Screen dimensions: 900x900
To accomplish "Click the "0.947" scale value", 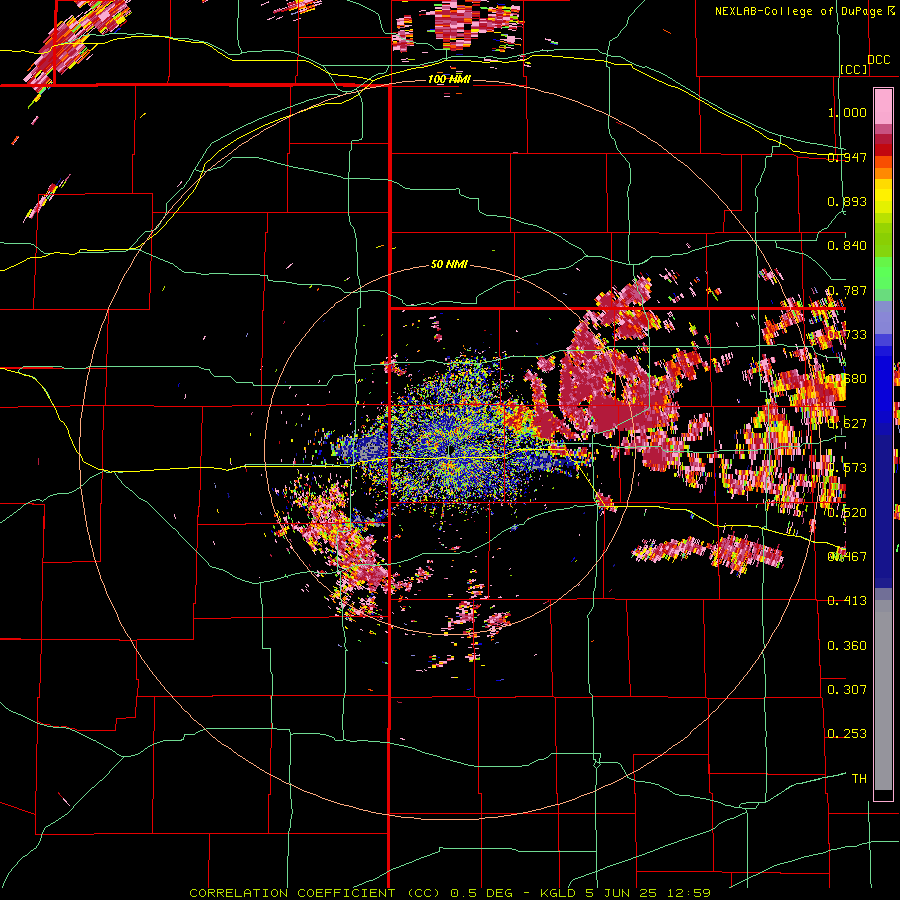I will tap(847, 157).
